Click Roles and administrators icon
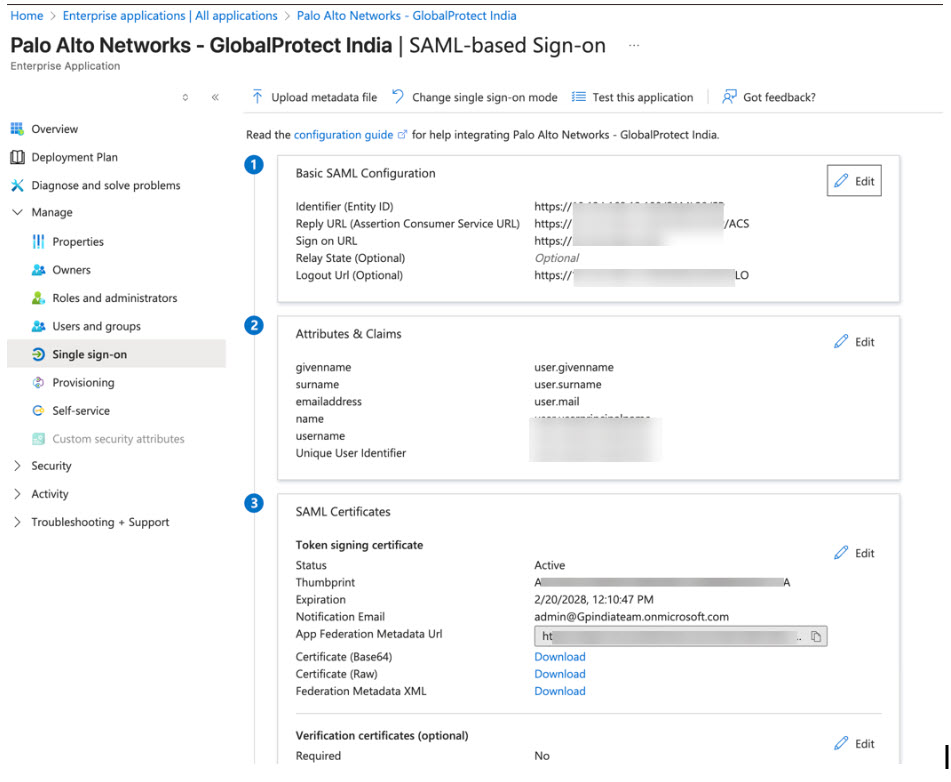Viewport: 951px width, 782px height. click(x=39, y=298)
